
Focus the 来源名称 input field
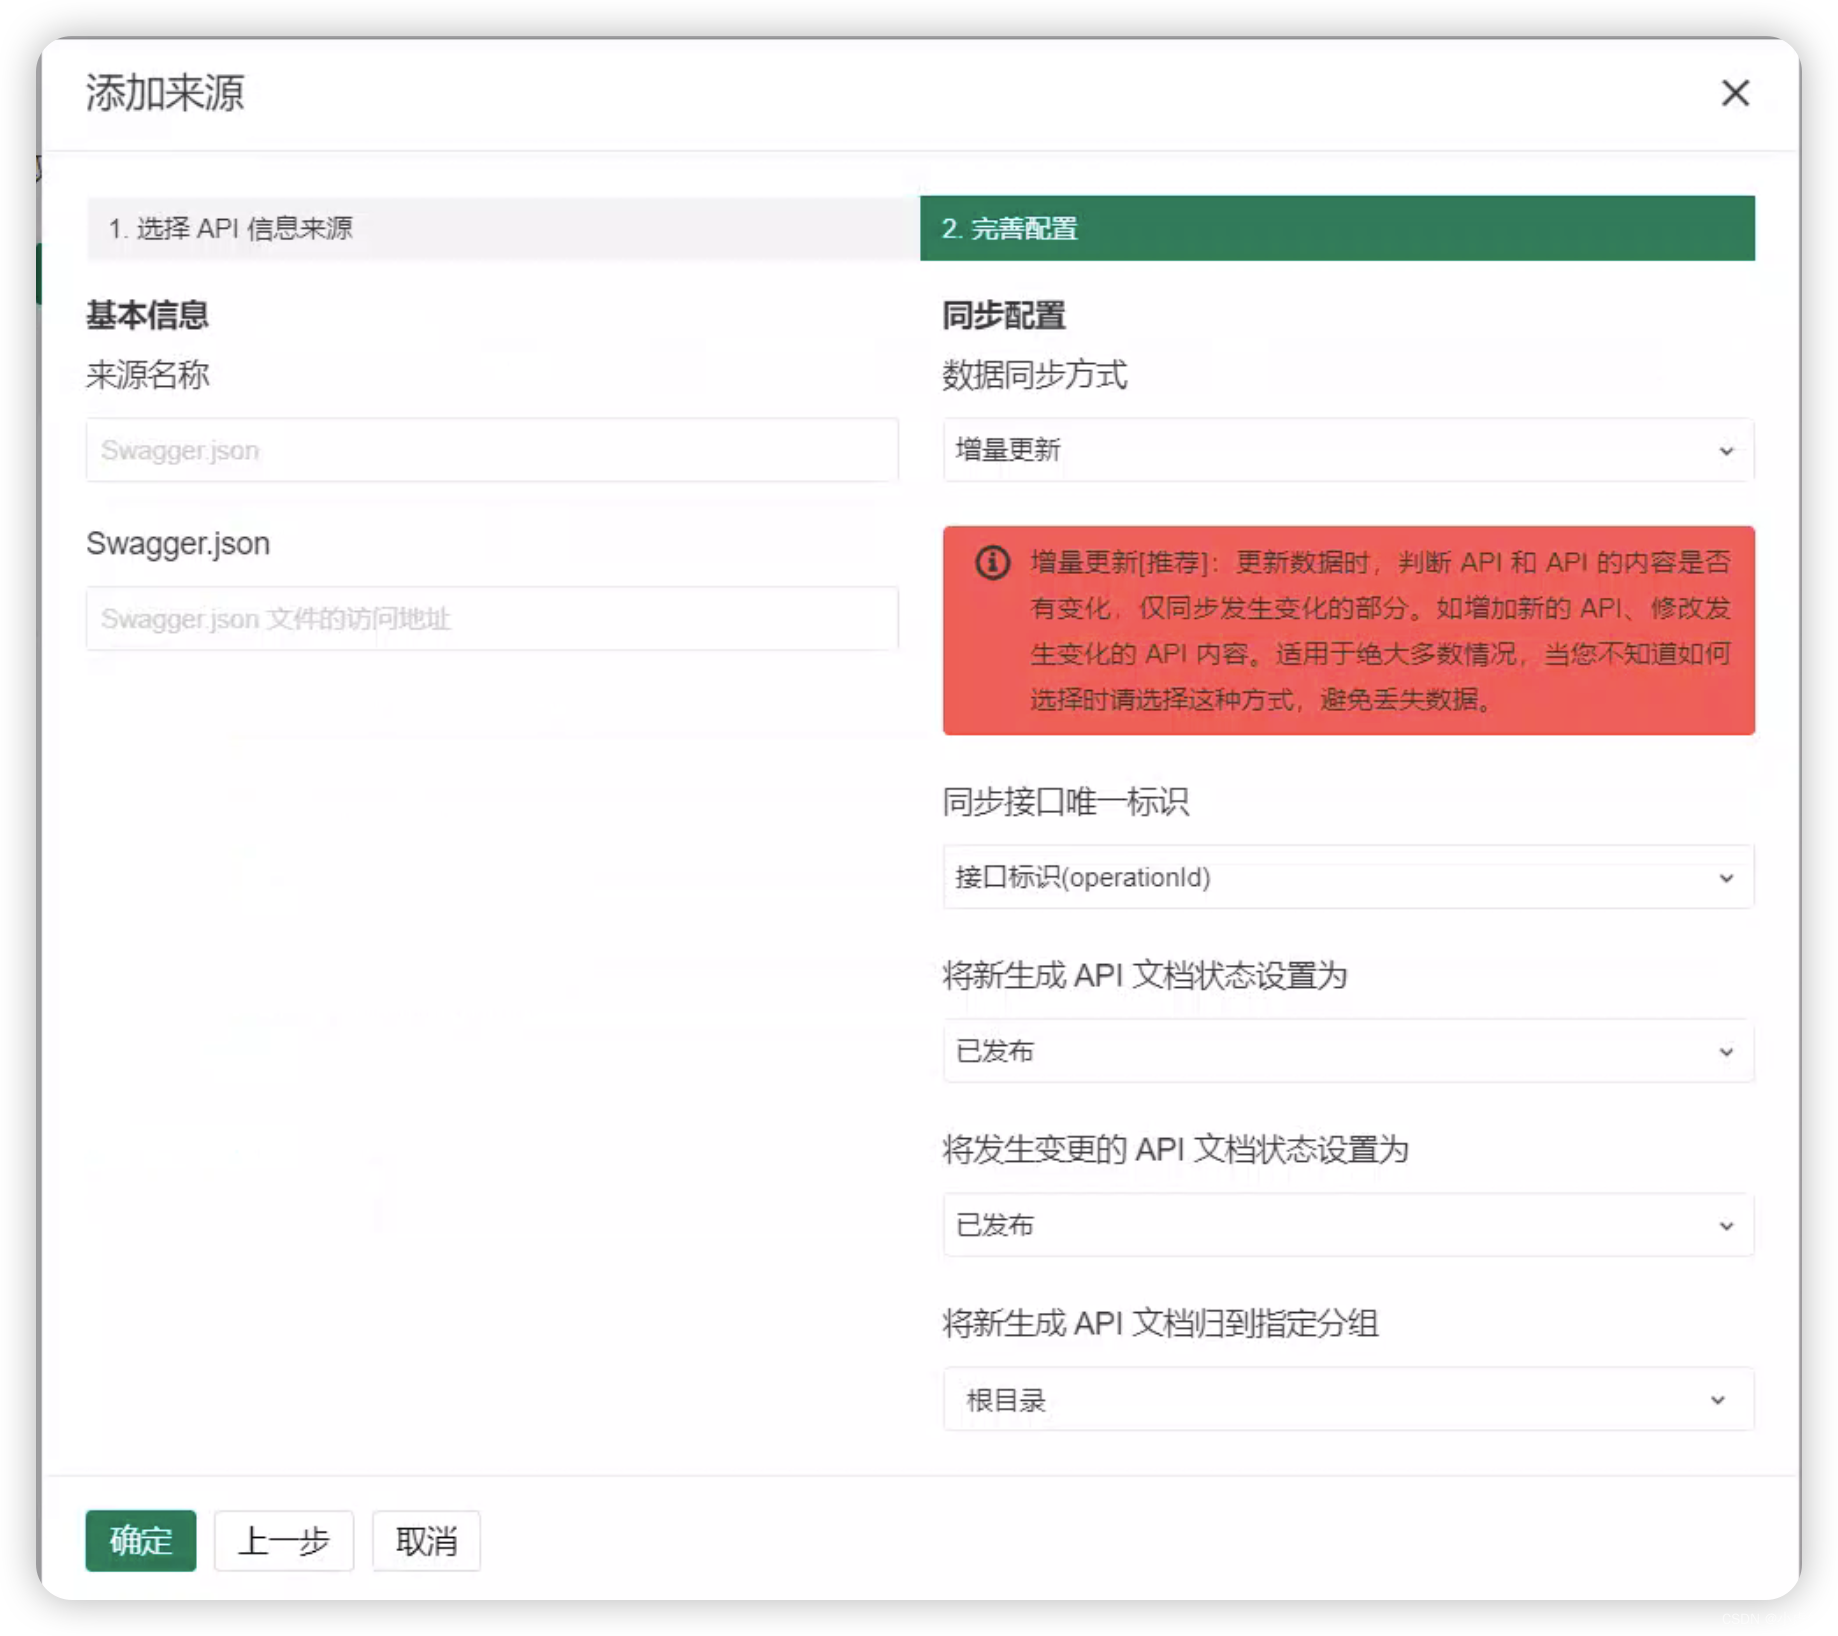pyautogui.click(x=492, y=450)
